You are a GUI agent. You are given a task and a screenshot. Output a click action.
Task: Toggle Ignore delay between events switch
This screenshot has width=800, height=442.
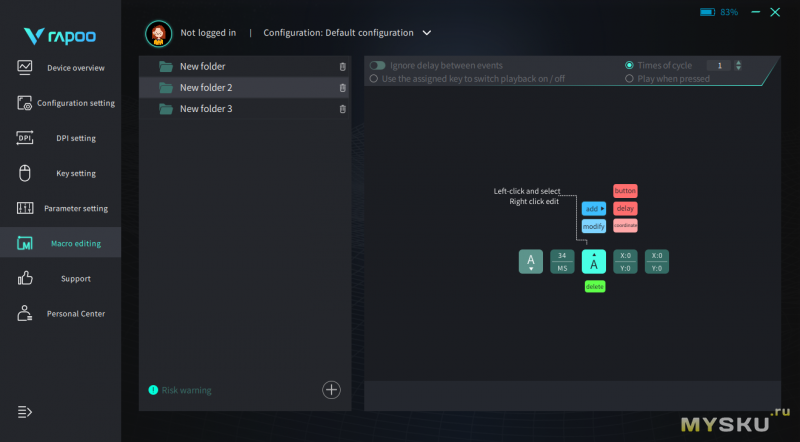pyautogui.click(x=377, y=65)
